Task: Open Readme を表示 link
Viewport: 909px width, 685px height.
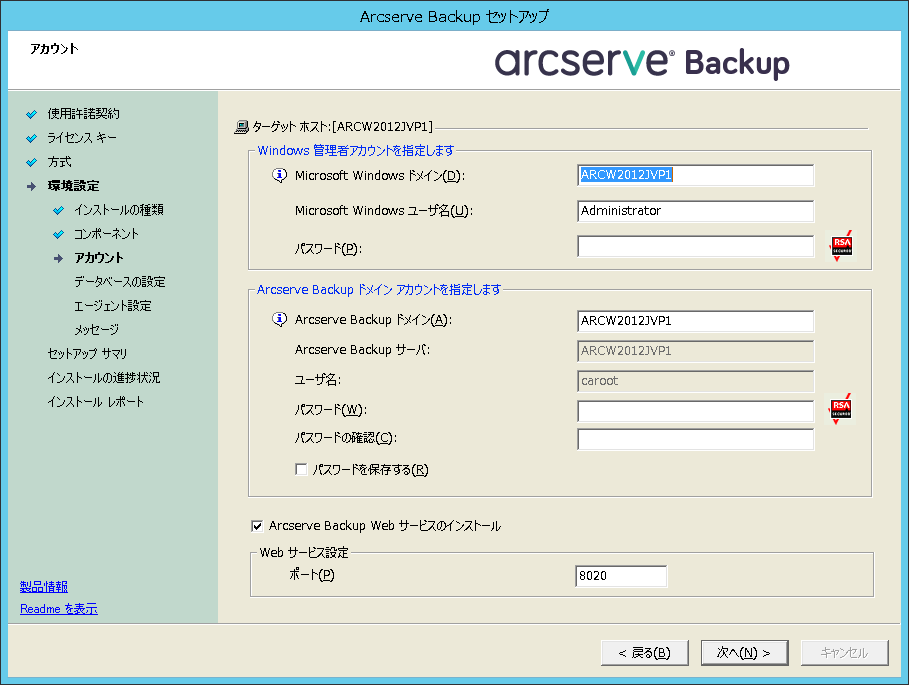Action: pos(59,609)
